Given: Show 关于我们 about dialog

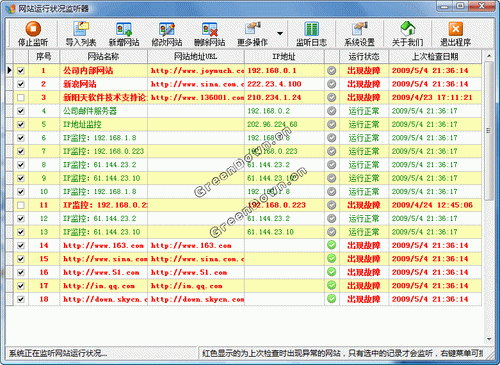Looking at the screenshot, I should [407, 34].
